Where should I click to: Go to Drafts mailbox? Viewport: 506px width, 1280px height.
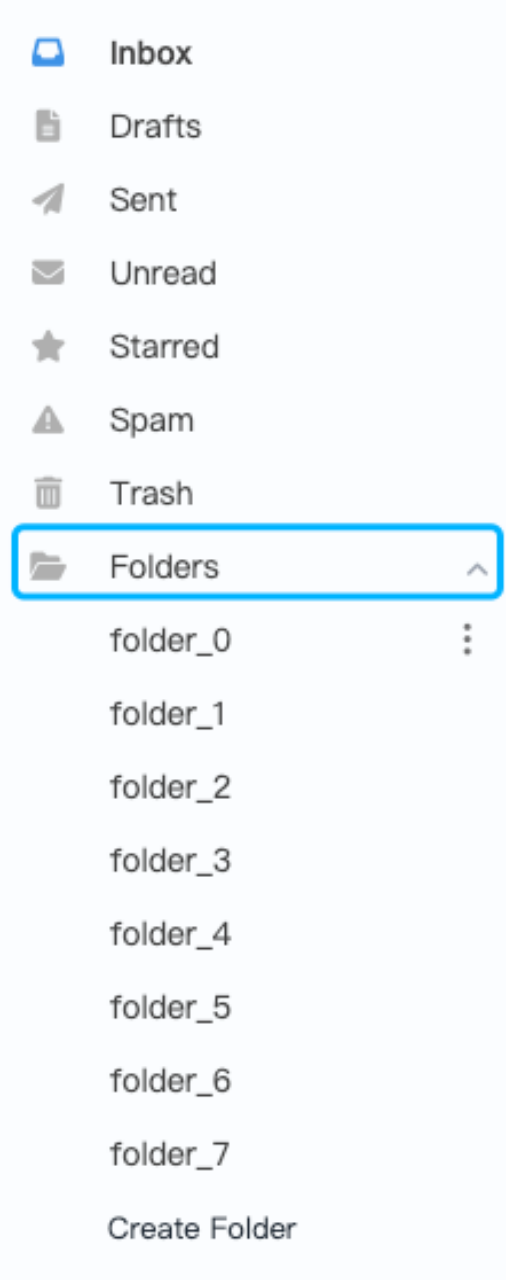(155, 127)
